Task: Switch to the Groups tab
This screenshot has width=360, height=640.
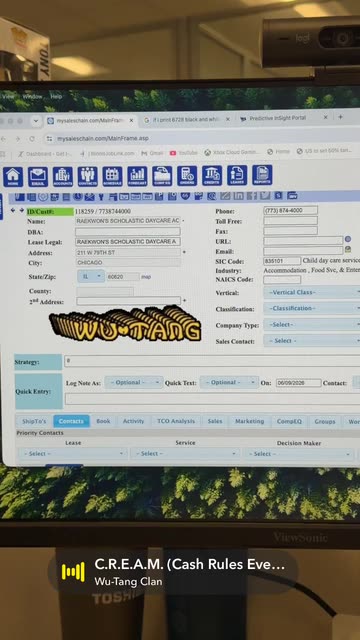Action: pos(325,421)
